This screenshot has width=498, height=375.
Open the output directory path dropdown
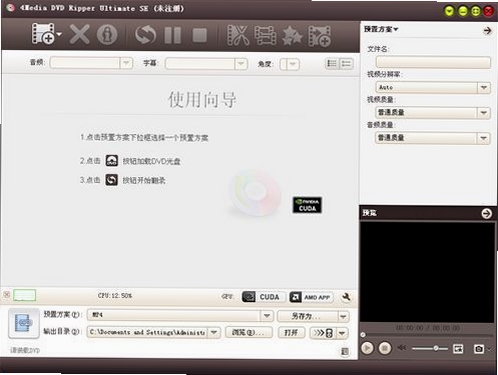tap(214, 332)
